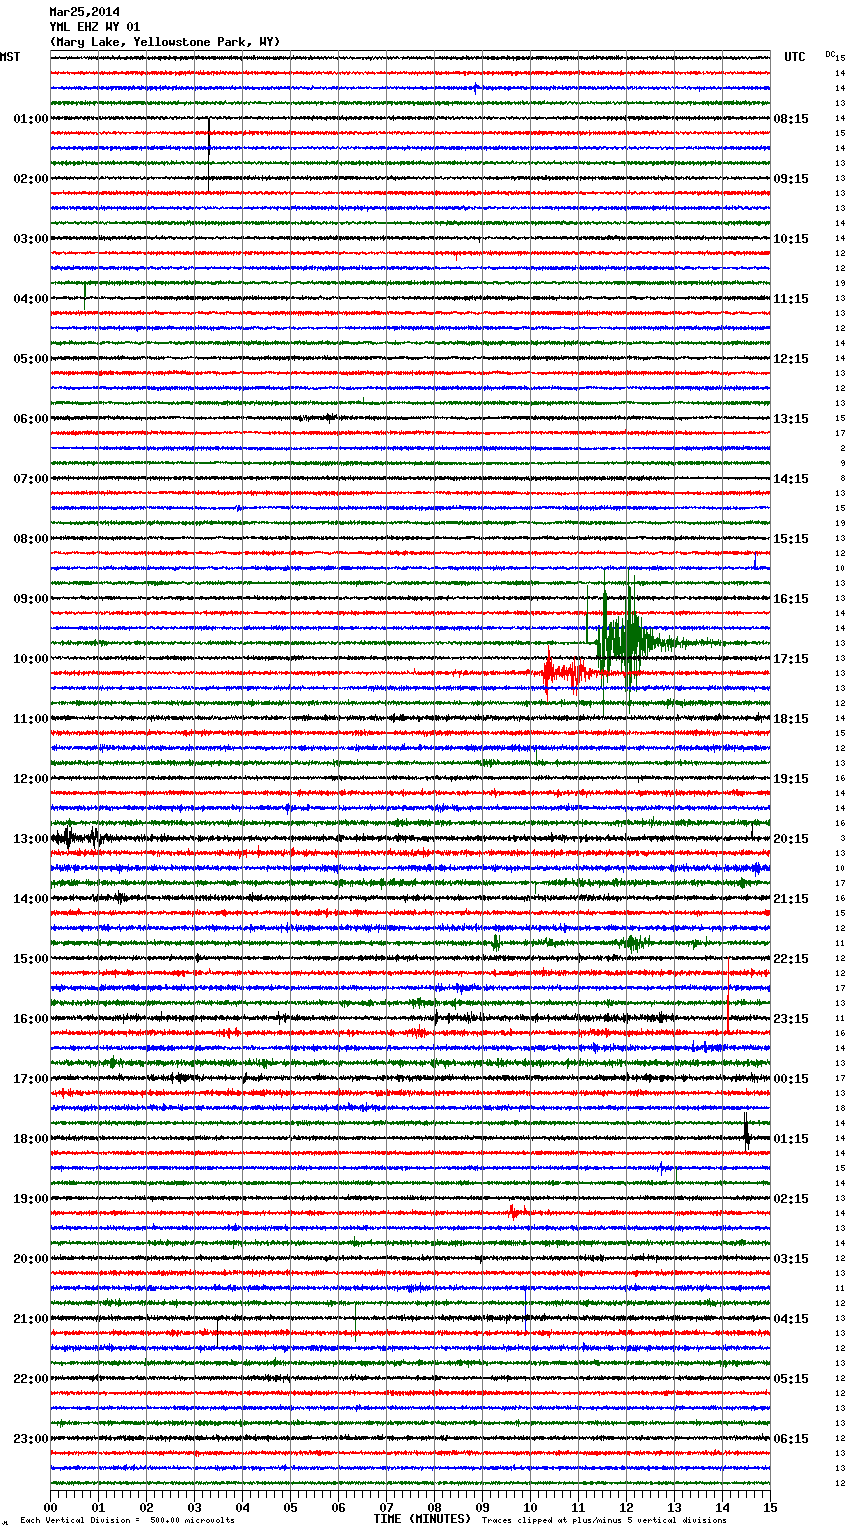The height and width of the screenshot is (1534, 850).
Task: Click the black spike near minute 14.5 at 18:00
Action: tap(746, 1132)
